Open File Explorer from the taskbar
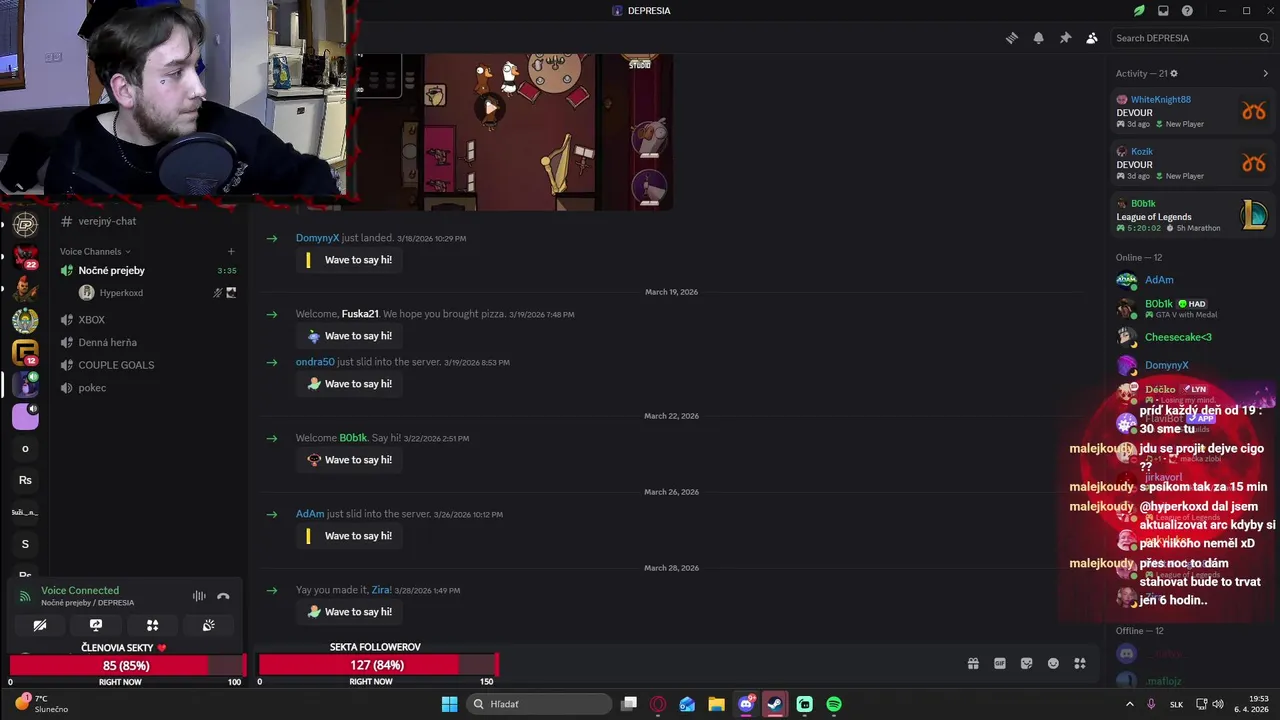The width and height of the screenshot is (1280, 720). tap(716, 704)
